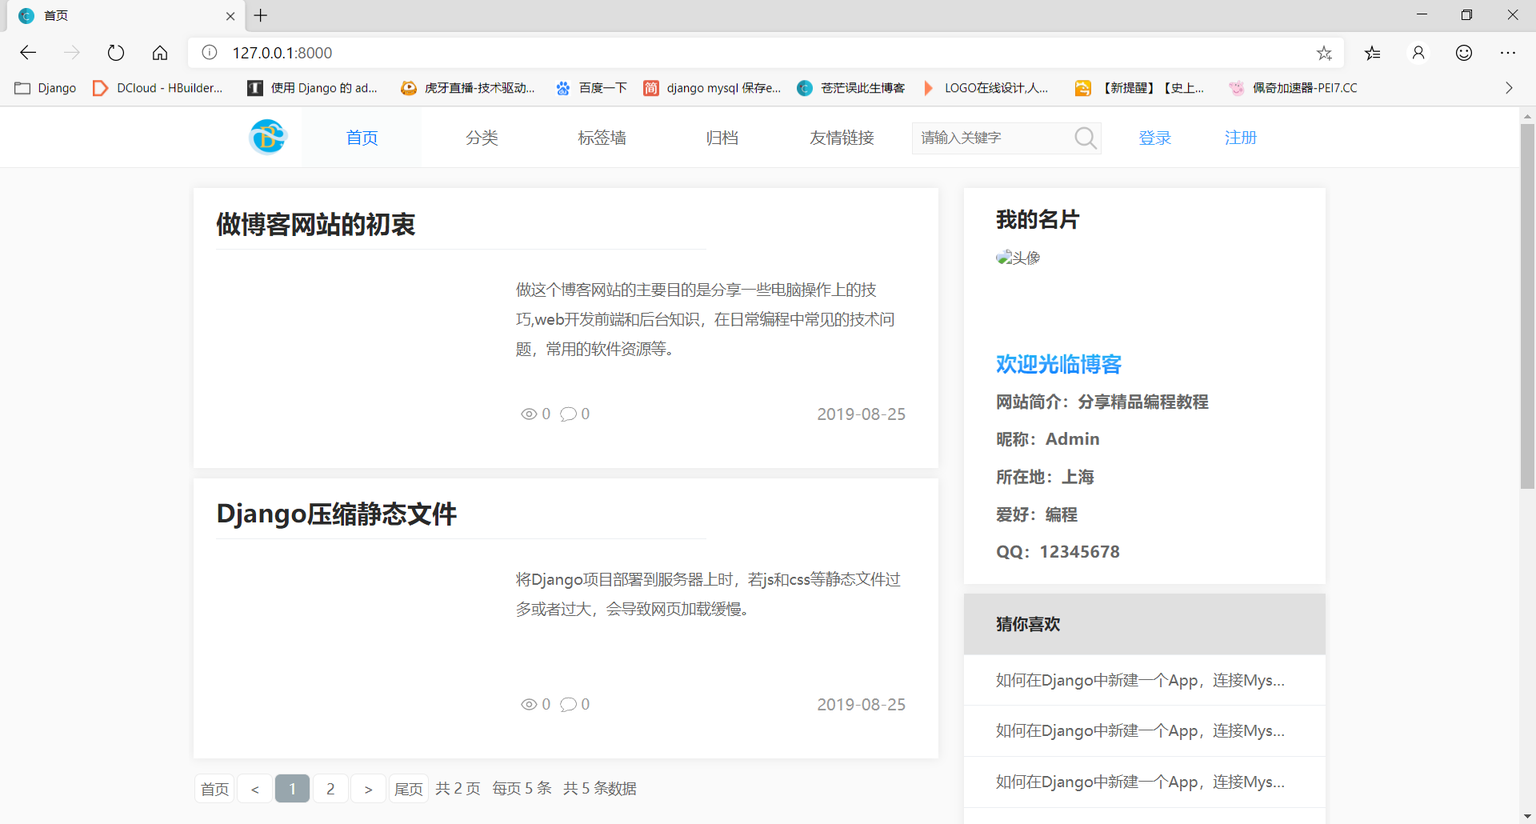Viewport: 1536px width, 824px height.
Task: Open the article titled Django压缩静态文件
Action: 336,514
